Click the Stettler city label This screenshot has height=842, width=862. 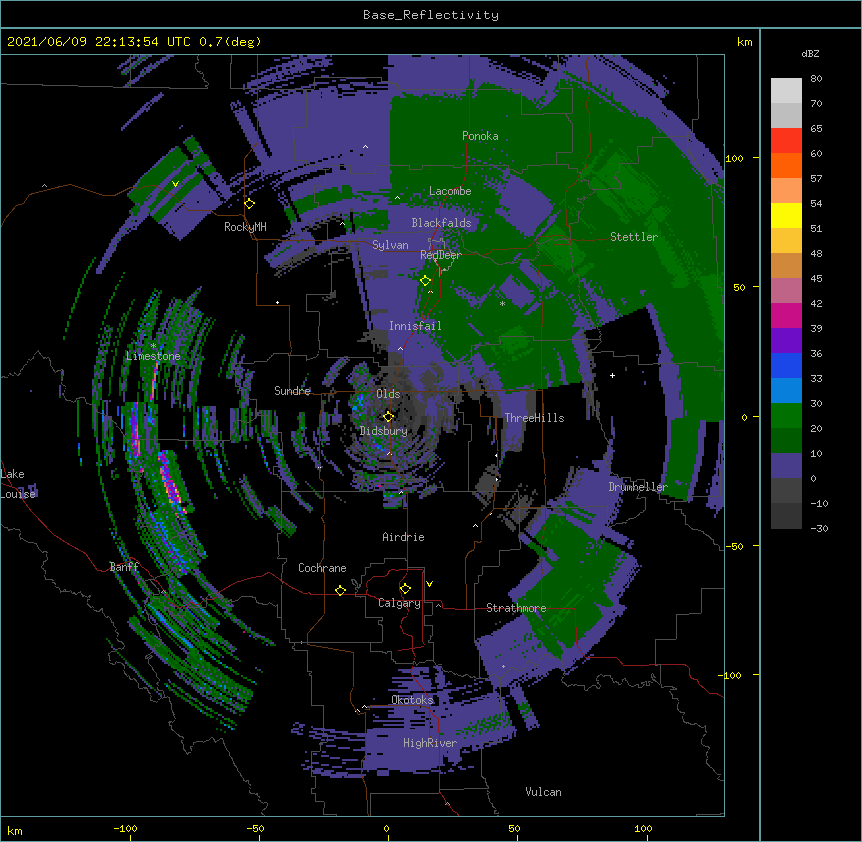tap(633, 237)
